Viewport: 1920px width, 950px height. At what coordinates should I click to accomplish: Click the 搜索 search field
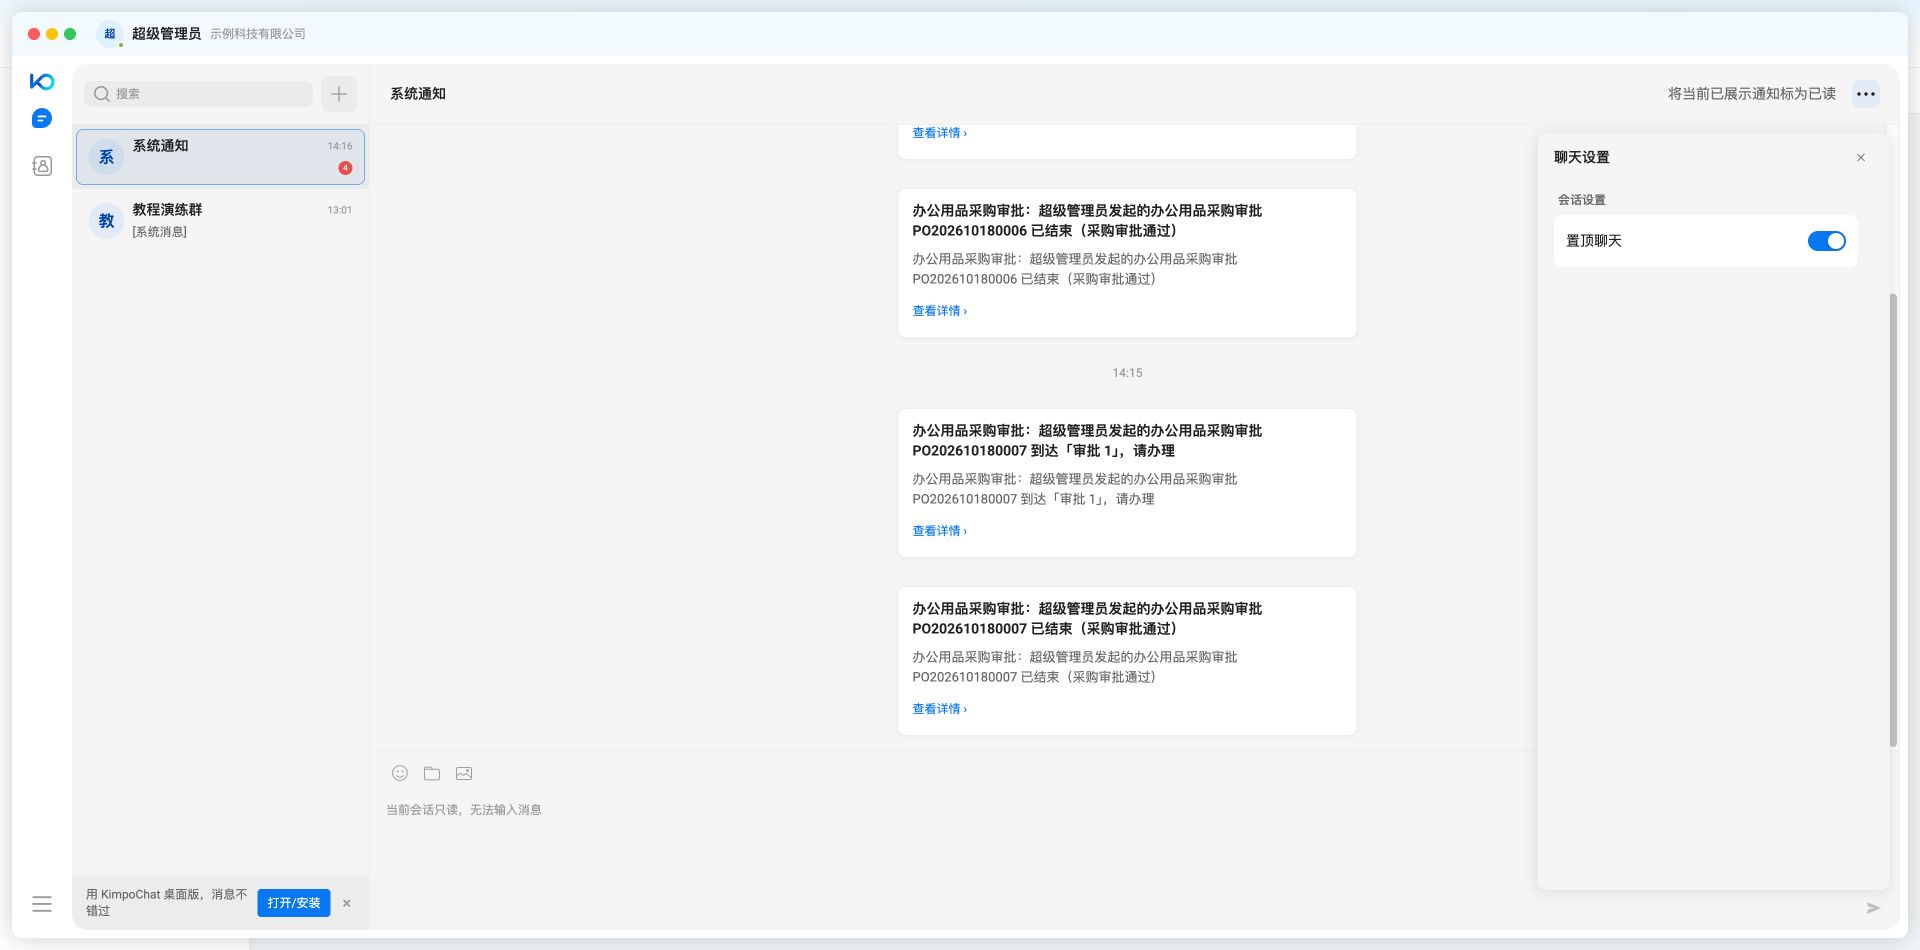pos(198,94)
